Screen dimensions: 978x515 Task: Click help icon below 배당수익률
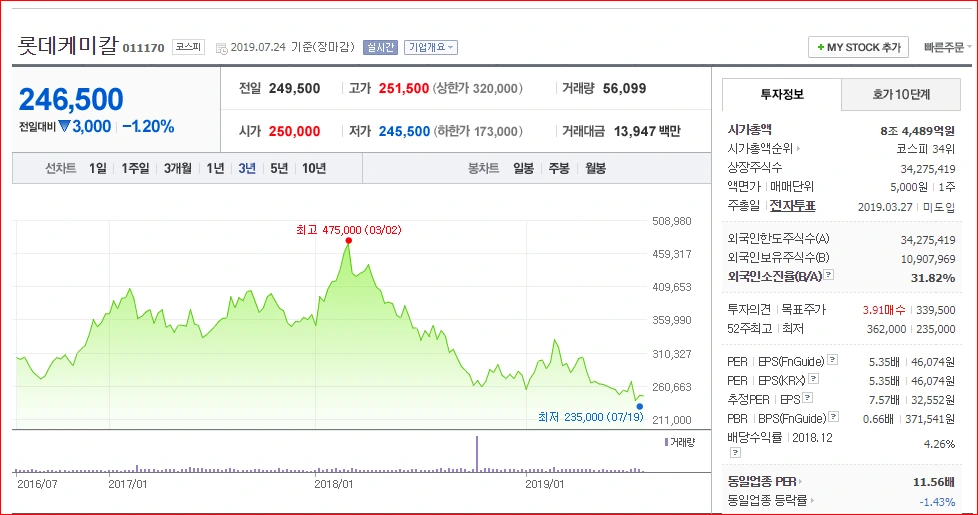click(735, 453)
